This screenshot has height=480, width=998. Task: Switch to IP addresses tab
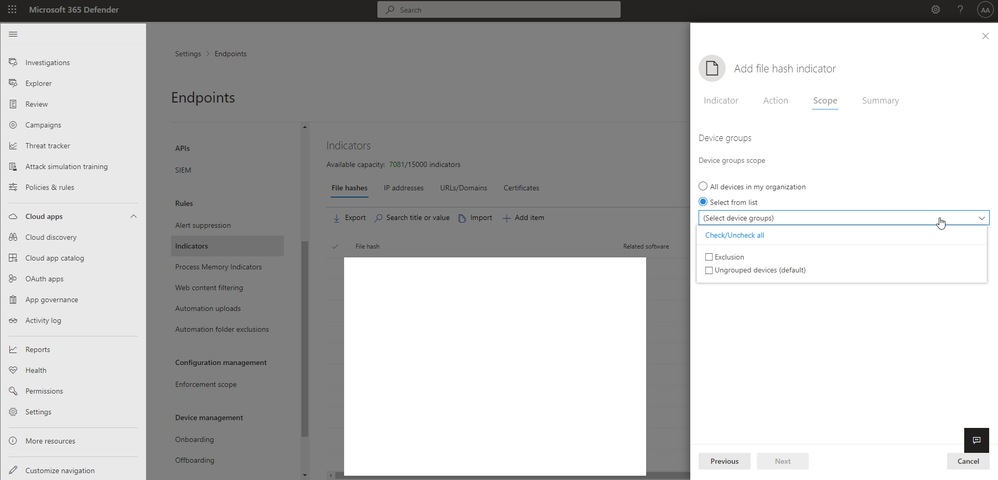[404, 188]
